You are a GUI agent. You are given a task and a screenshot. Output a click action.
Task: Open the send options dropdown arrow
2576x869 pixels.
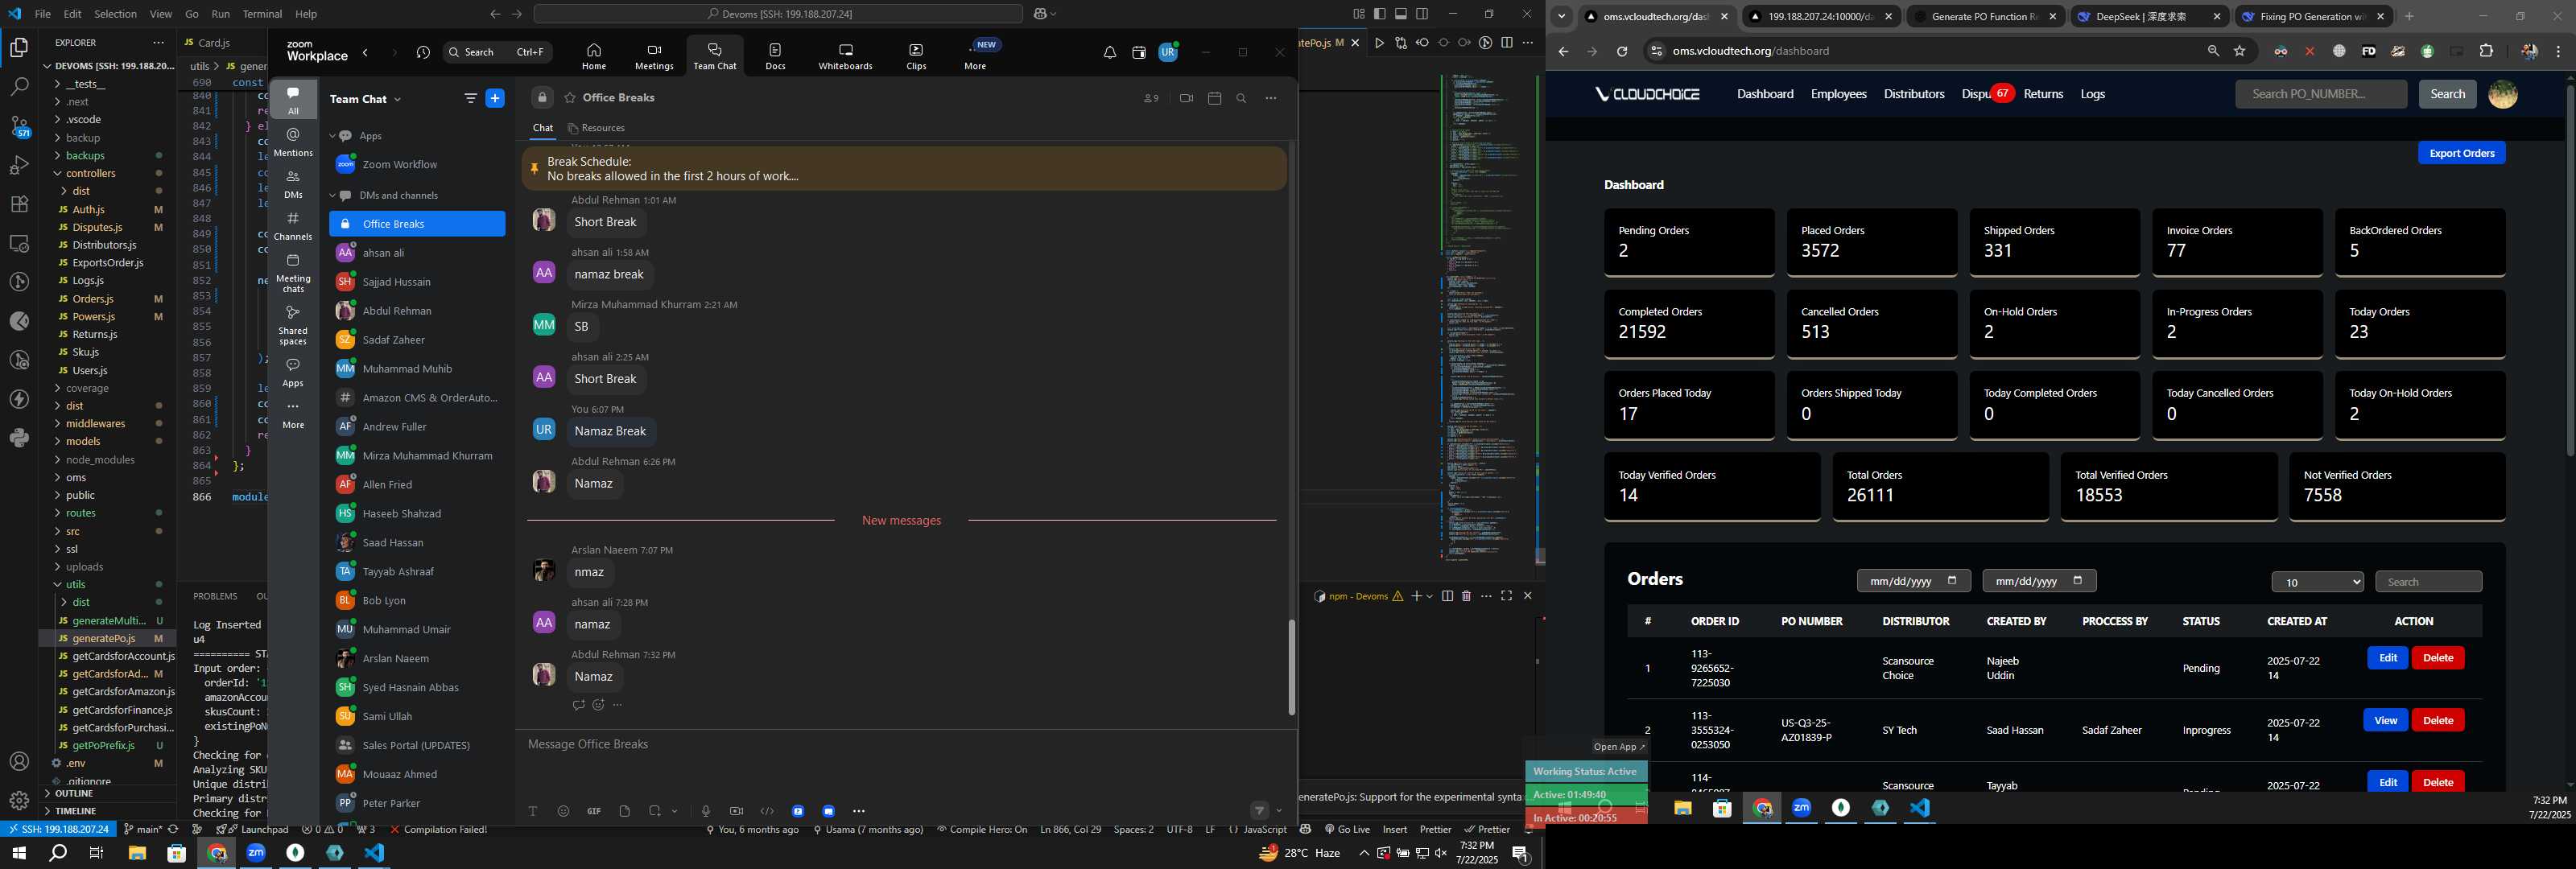click(x=1279, y=811)
